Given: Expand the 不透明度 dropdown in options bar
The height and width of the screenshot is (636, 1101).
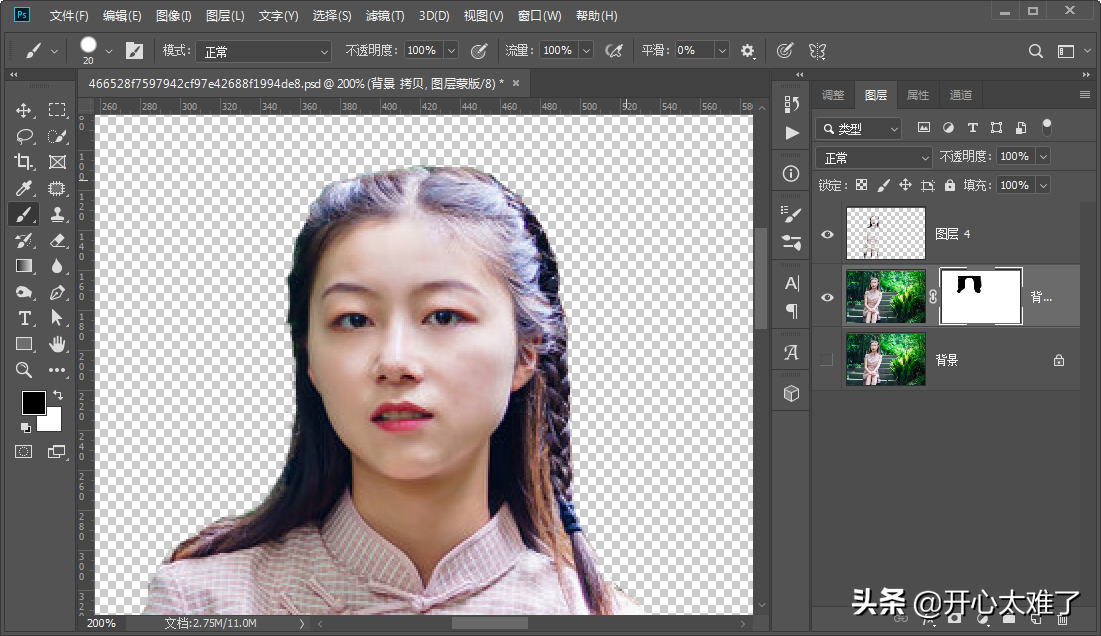Looking at the screenshot, I should [x=451, y=50].
